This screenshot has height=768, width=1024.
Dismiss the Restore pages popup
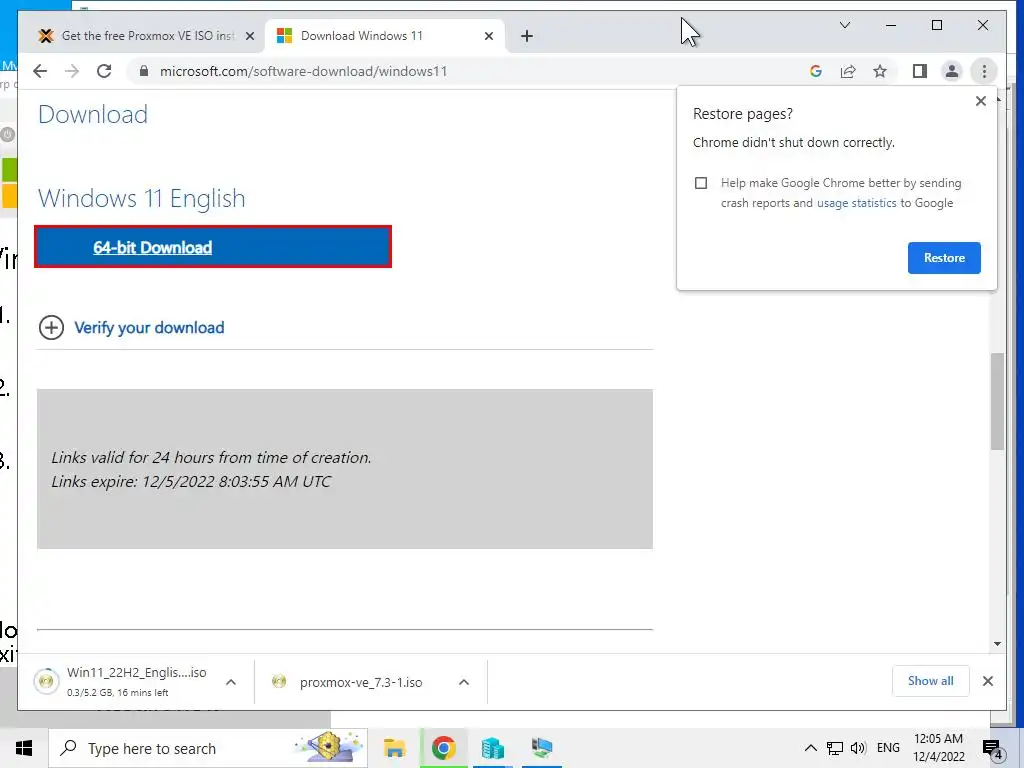pyautogui.click(x=980, y=101)
